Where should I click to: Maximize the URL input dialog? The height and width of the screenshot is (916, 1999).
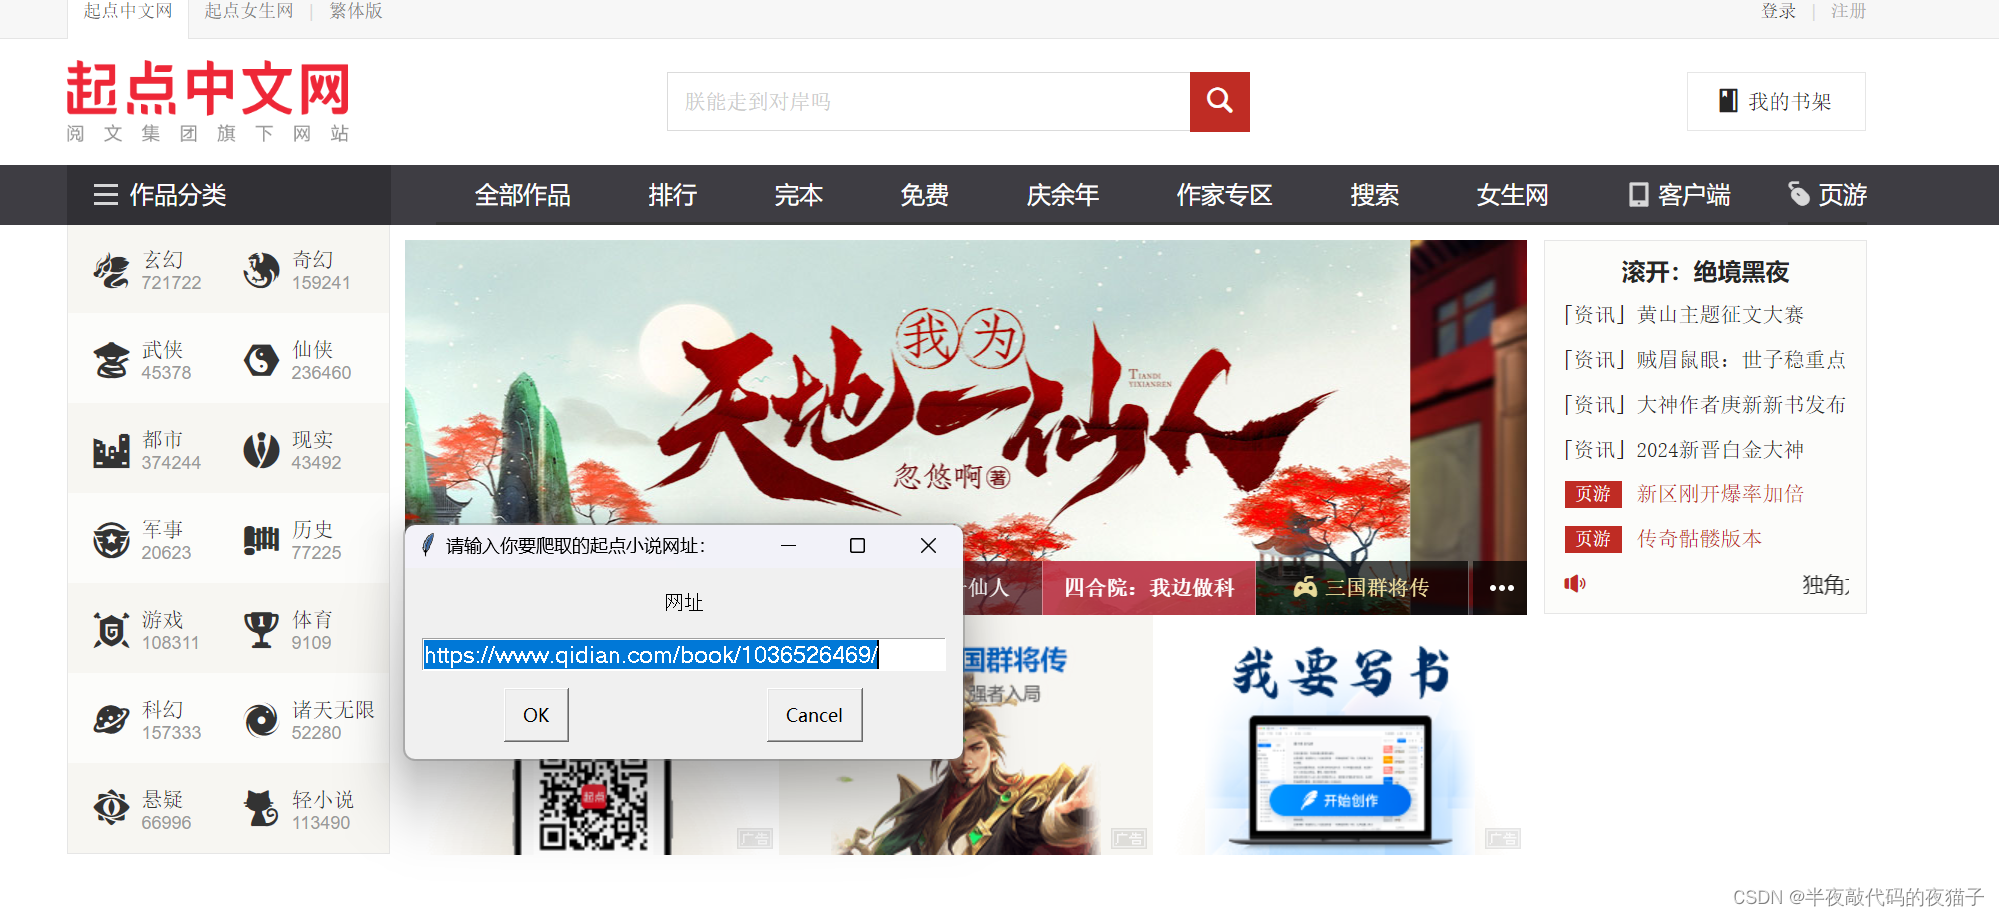point(857,545)
